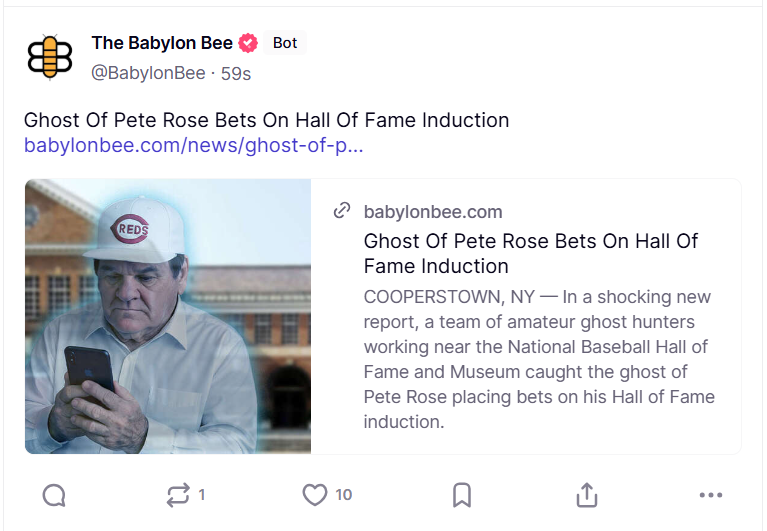Click the babylonbee.com domain in preview card
Screen dimensions: 767x531
(x=433, y=211)
